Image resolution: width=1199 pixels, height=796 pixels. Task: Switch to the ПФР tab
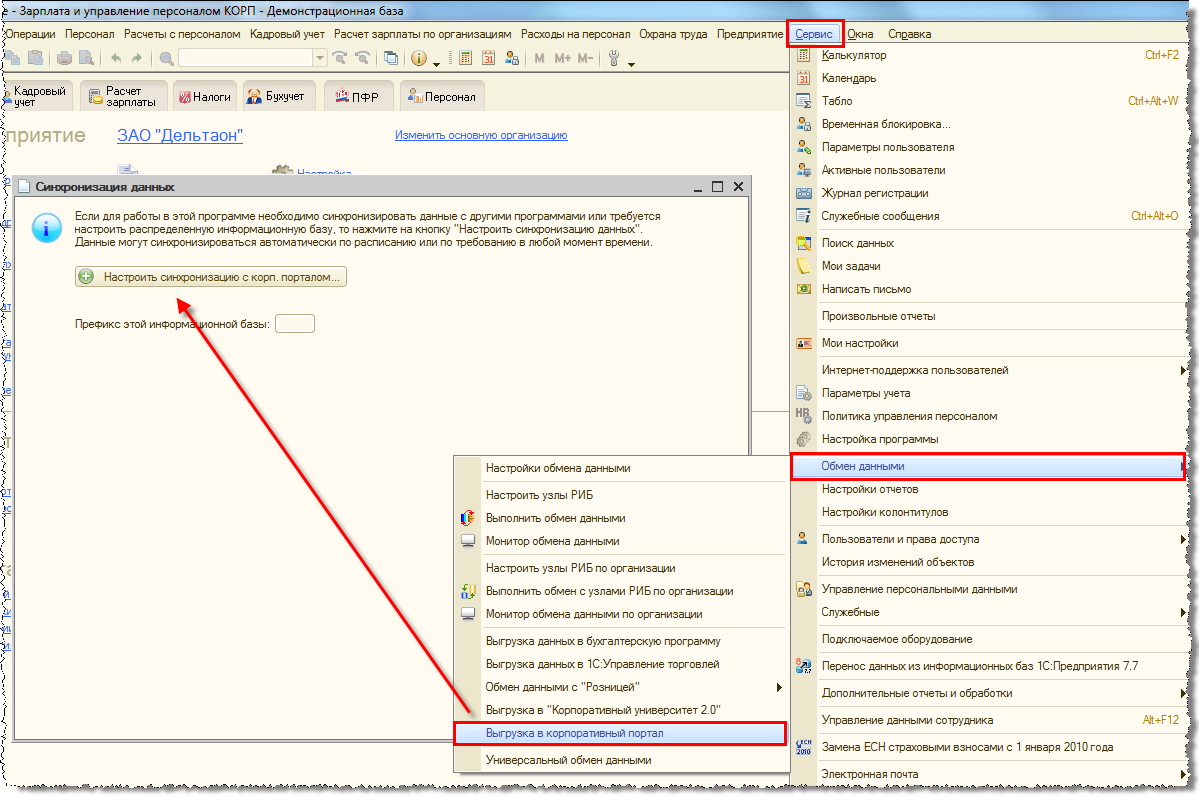pyautogui.click(x=358, y=96)
